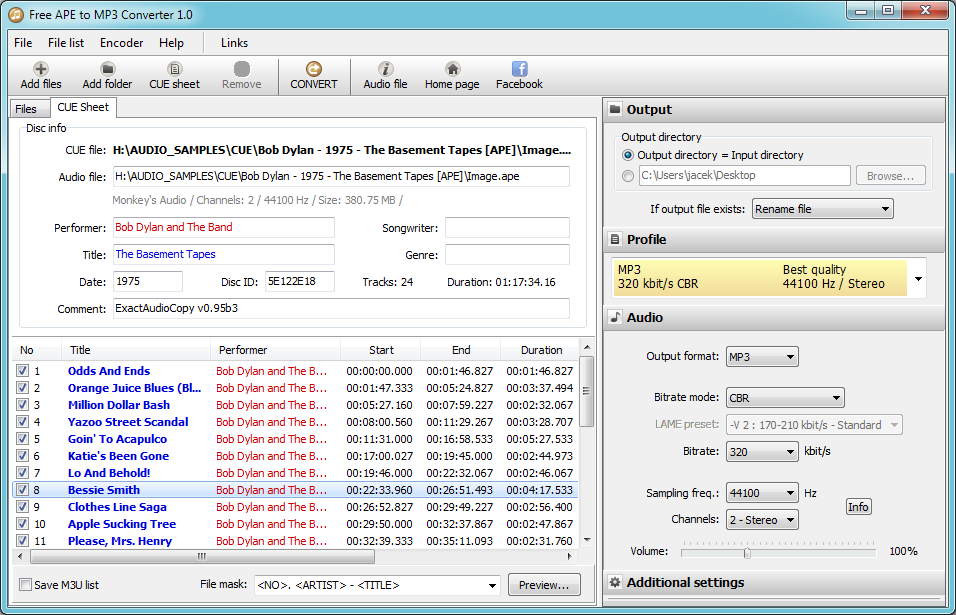
Task: Open the If output file exists dropdown
Action: pyautogui.click(x=822, y=209)
